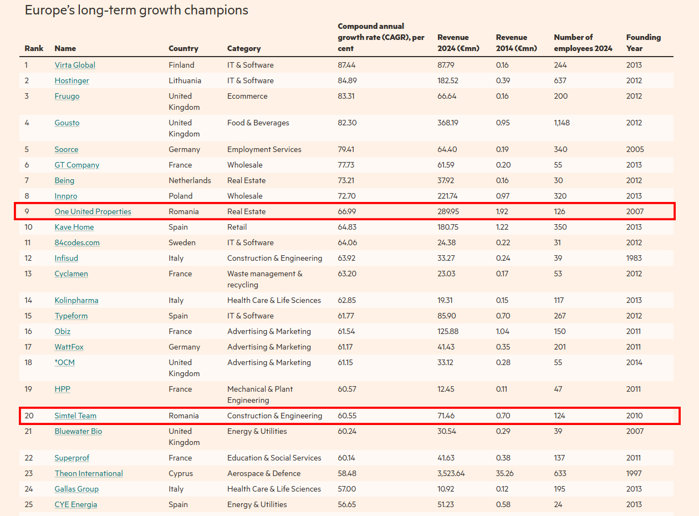Click the Kave Home link

[x=74, y=227]
